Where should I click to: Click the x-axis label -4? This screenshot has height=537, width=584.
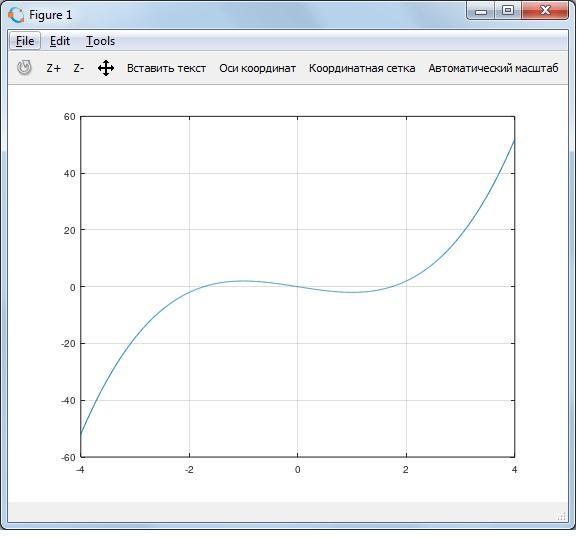[80, 470]
